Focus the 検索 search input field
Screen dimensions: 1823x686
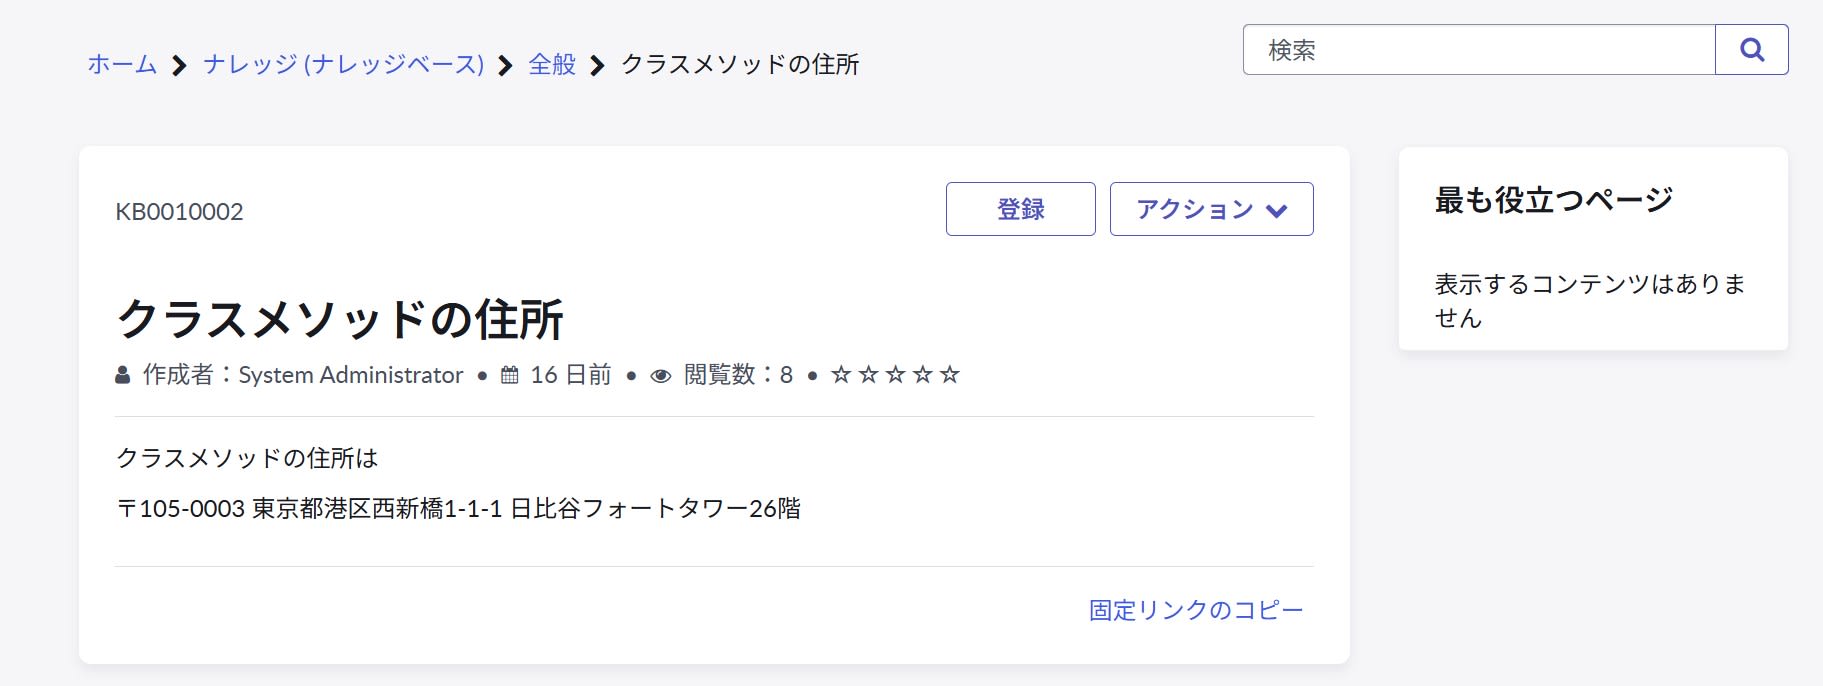point(1478,50)
